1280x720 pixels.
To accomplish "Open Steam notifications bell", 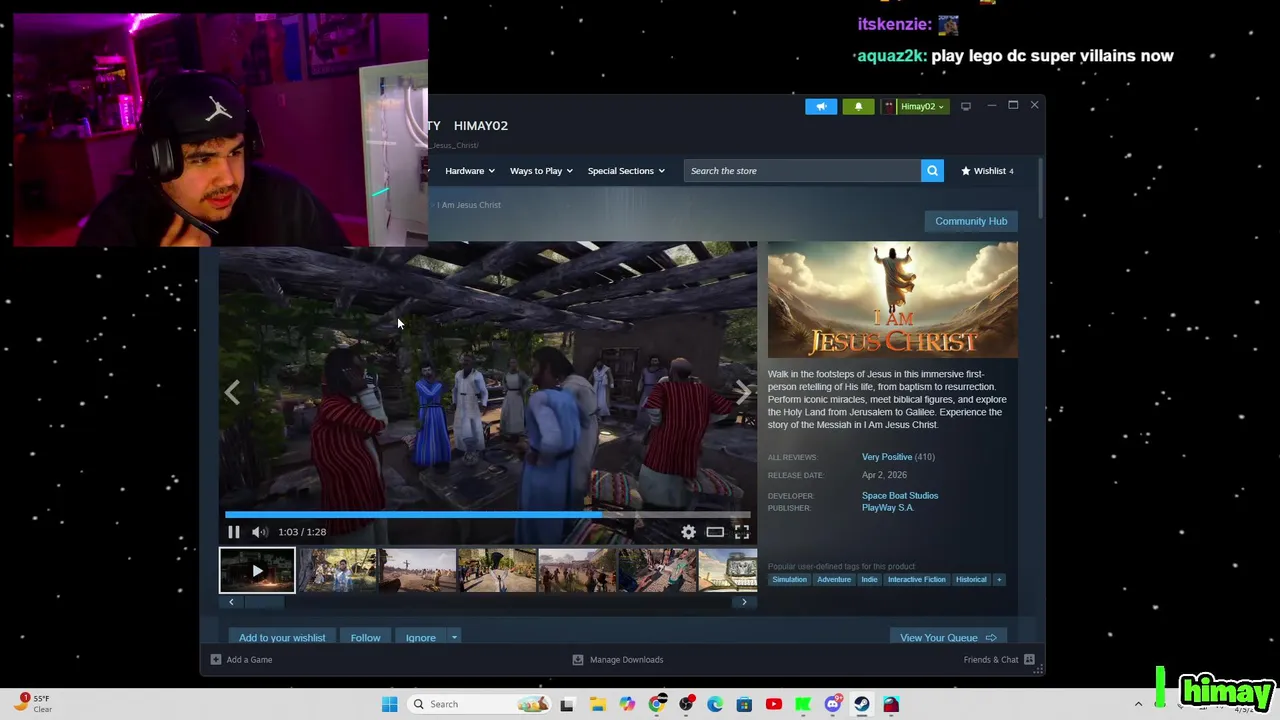I will pos(858,106).
